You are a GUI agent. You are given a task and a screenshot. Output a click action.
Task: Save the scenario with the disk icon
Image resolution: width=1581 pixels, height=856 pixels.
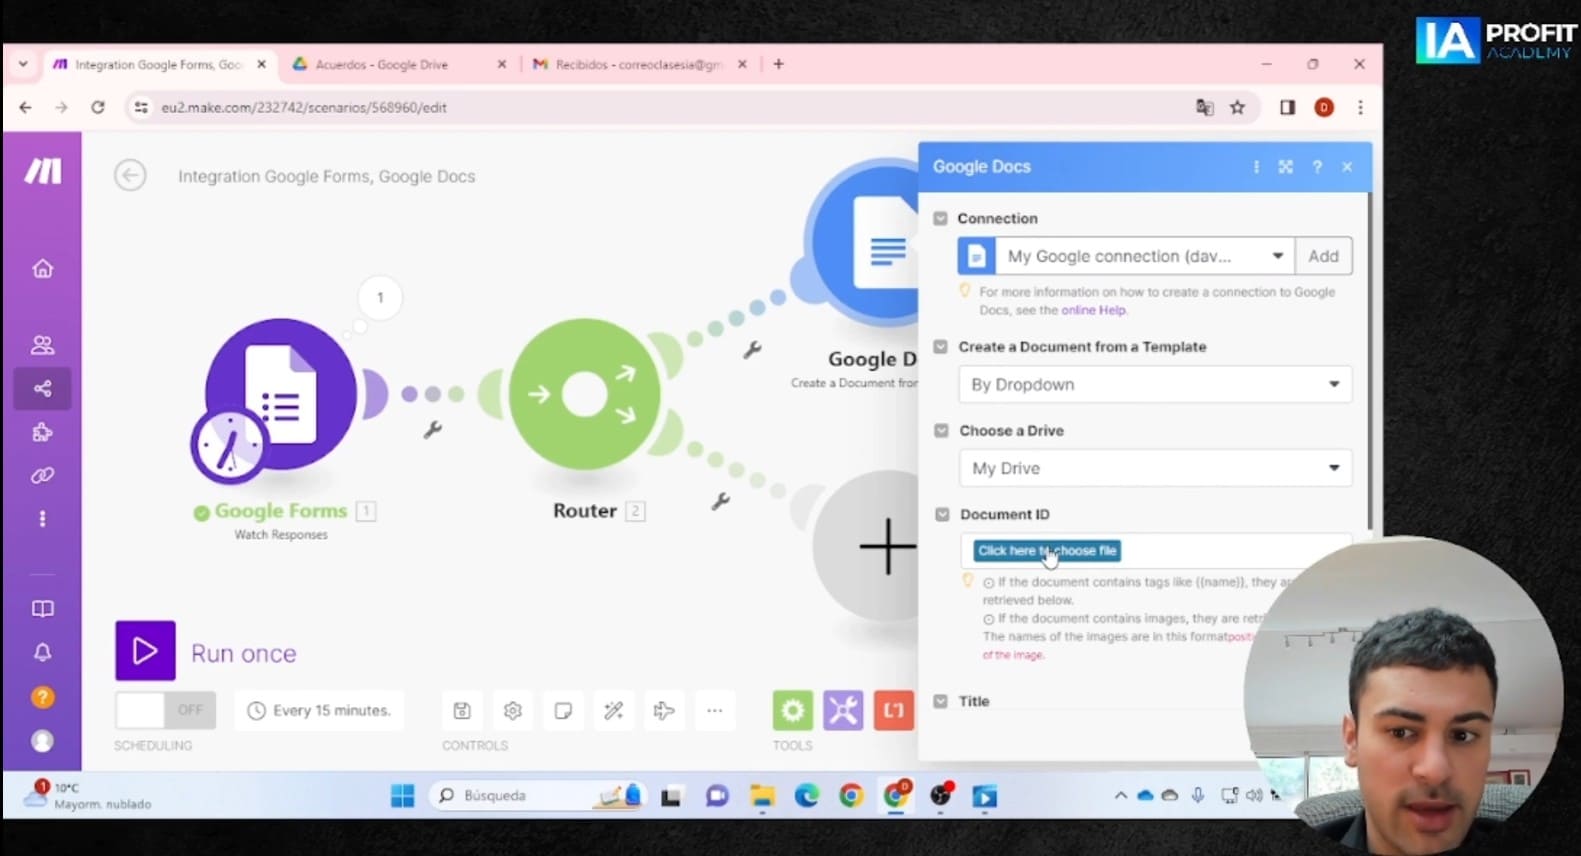click(x=462, y=711)
